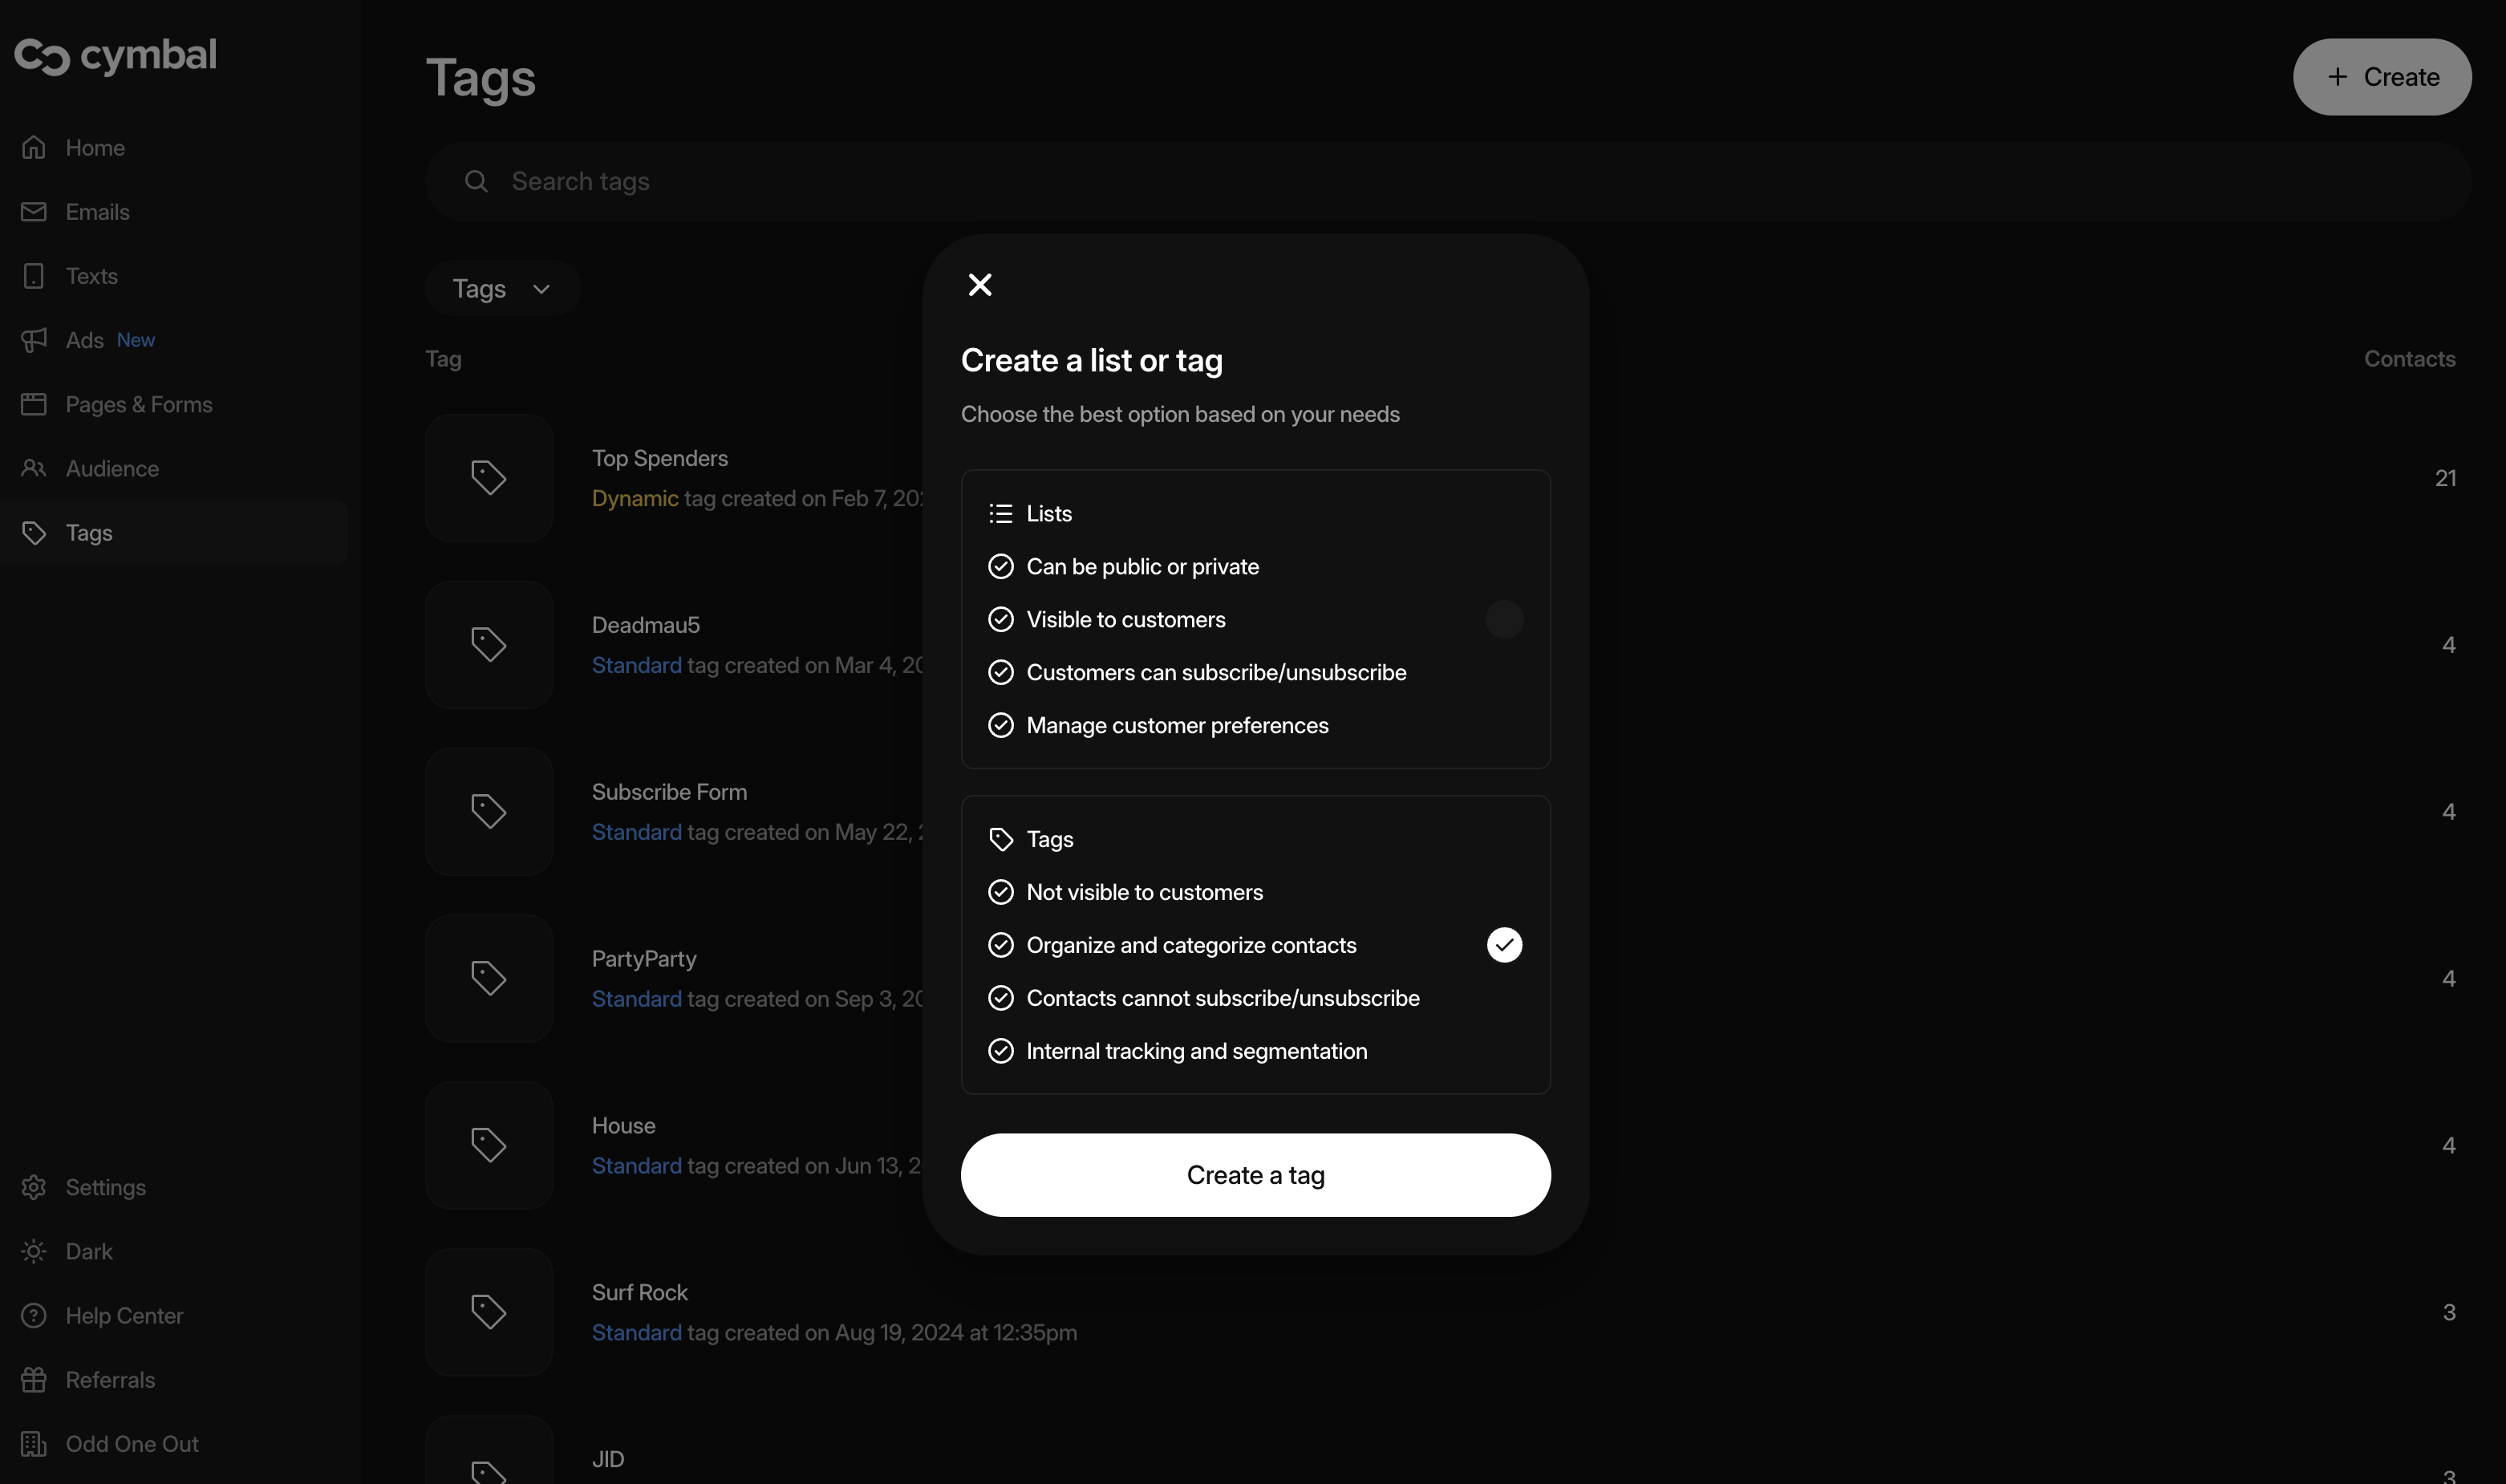Select the Tags option radio button

pyautogui.click(x=1503, y=945)
